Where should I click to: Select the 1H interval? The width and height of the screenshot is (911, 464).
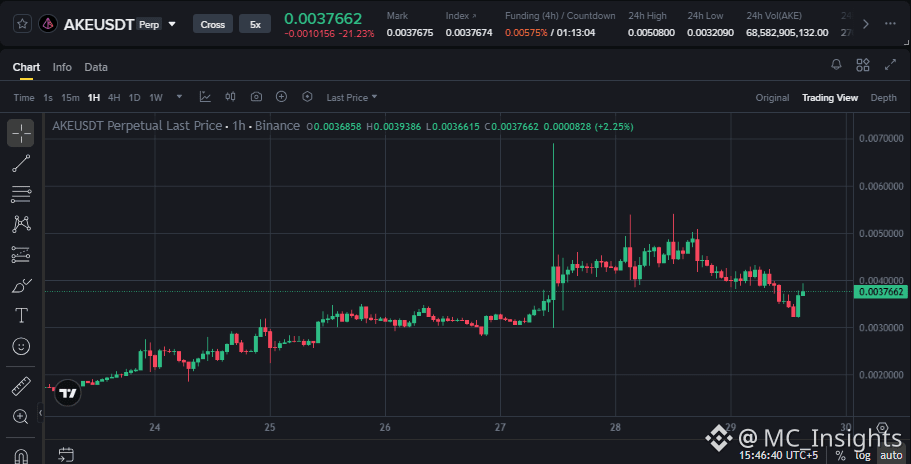pos(94,98)
